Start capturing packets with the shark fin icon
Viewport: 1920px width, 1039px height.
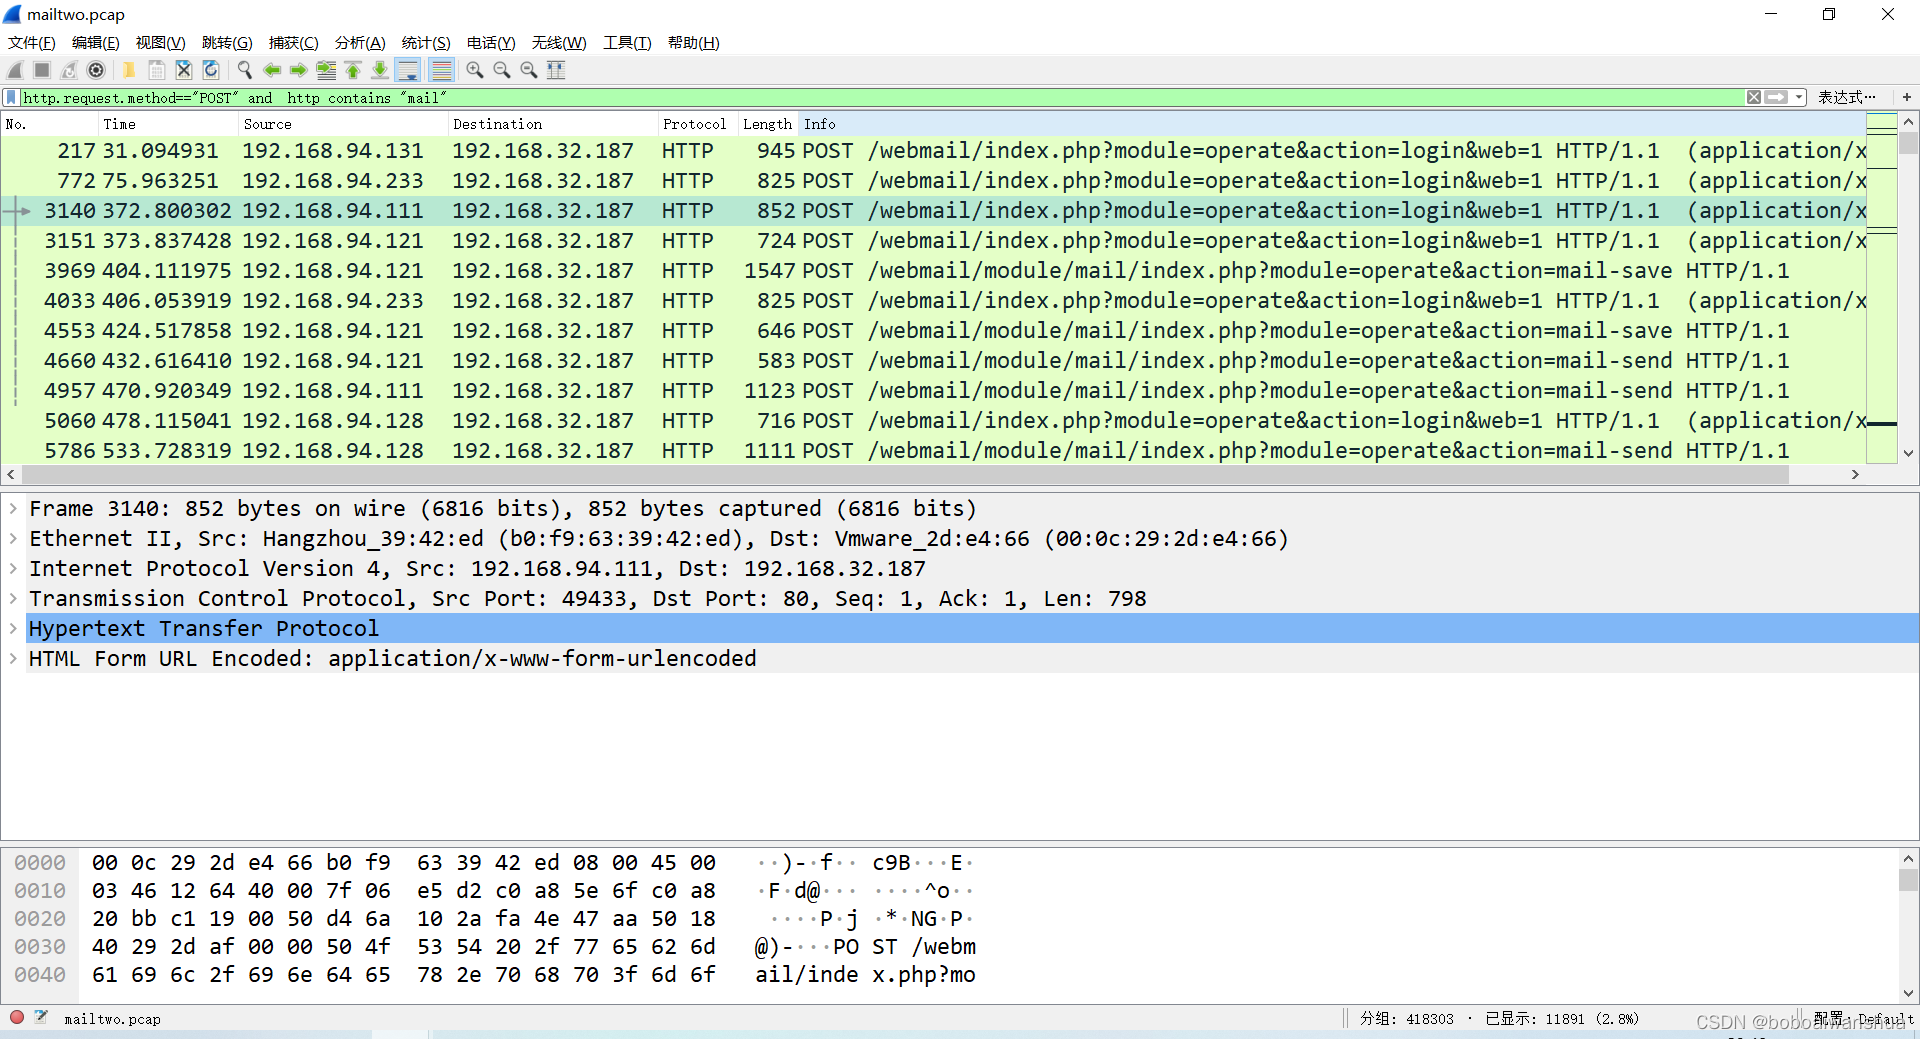coord(15,70)
